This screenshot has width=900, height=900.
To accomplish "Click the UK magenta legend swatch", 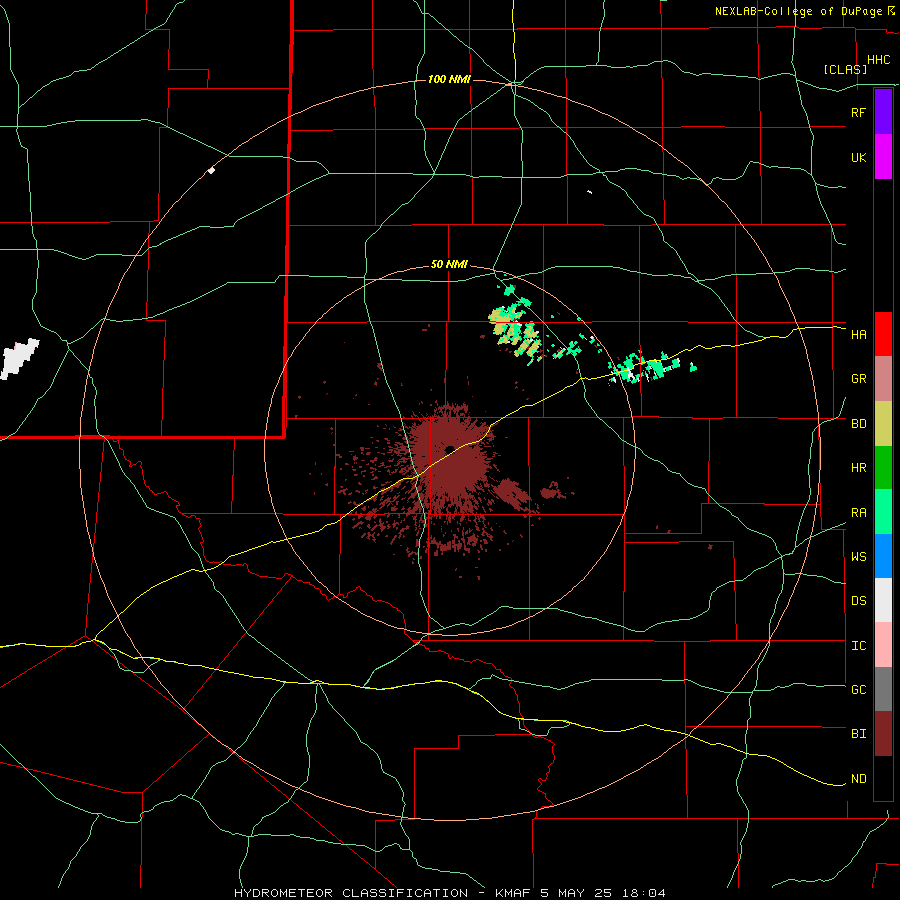I will (883, 157).
